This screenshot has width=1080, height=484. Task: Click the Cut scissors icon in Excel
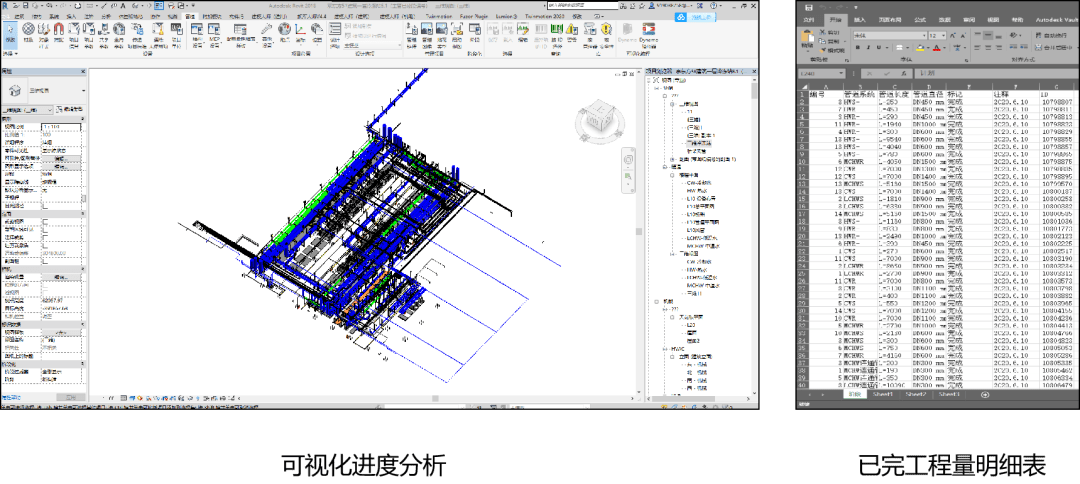pos(822,32)
